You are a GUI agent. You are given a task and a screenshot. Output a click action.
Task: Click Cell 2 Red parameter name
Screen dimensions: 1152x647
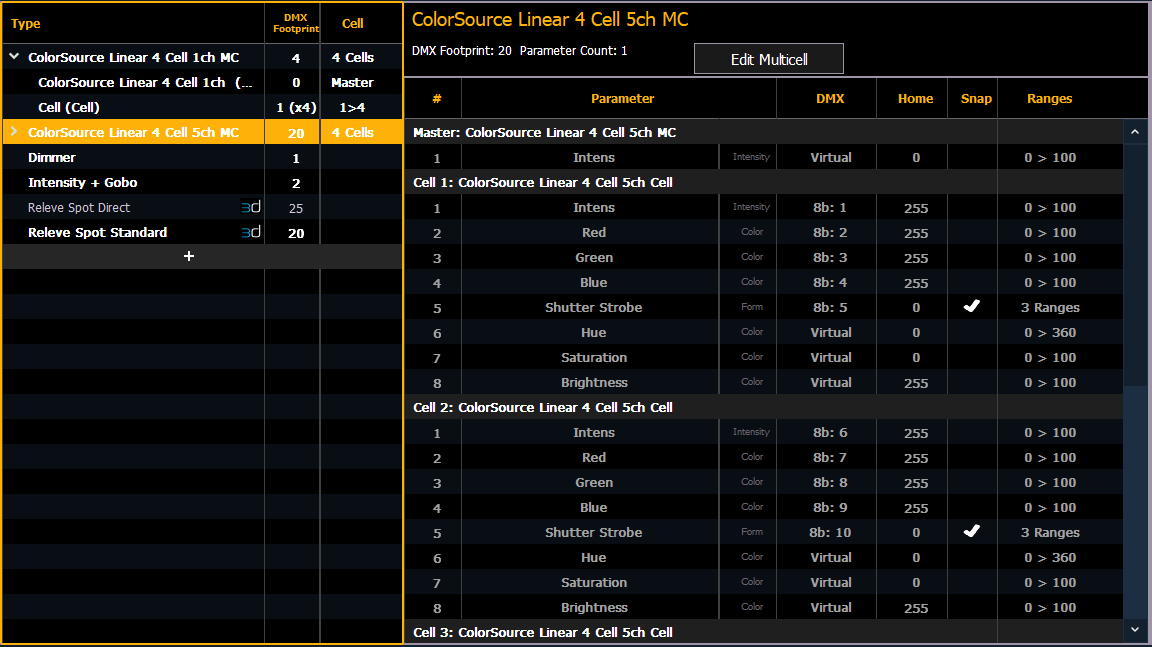pos(594,458)
